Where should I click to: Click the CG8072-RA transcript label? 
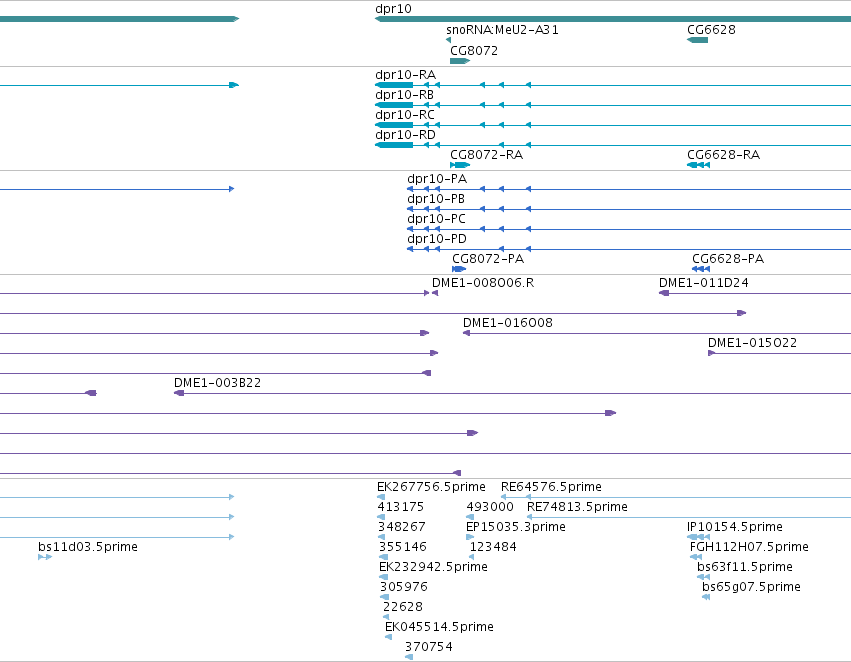click(486, 155)
